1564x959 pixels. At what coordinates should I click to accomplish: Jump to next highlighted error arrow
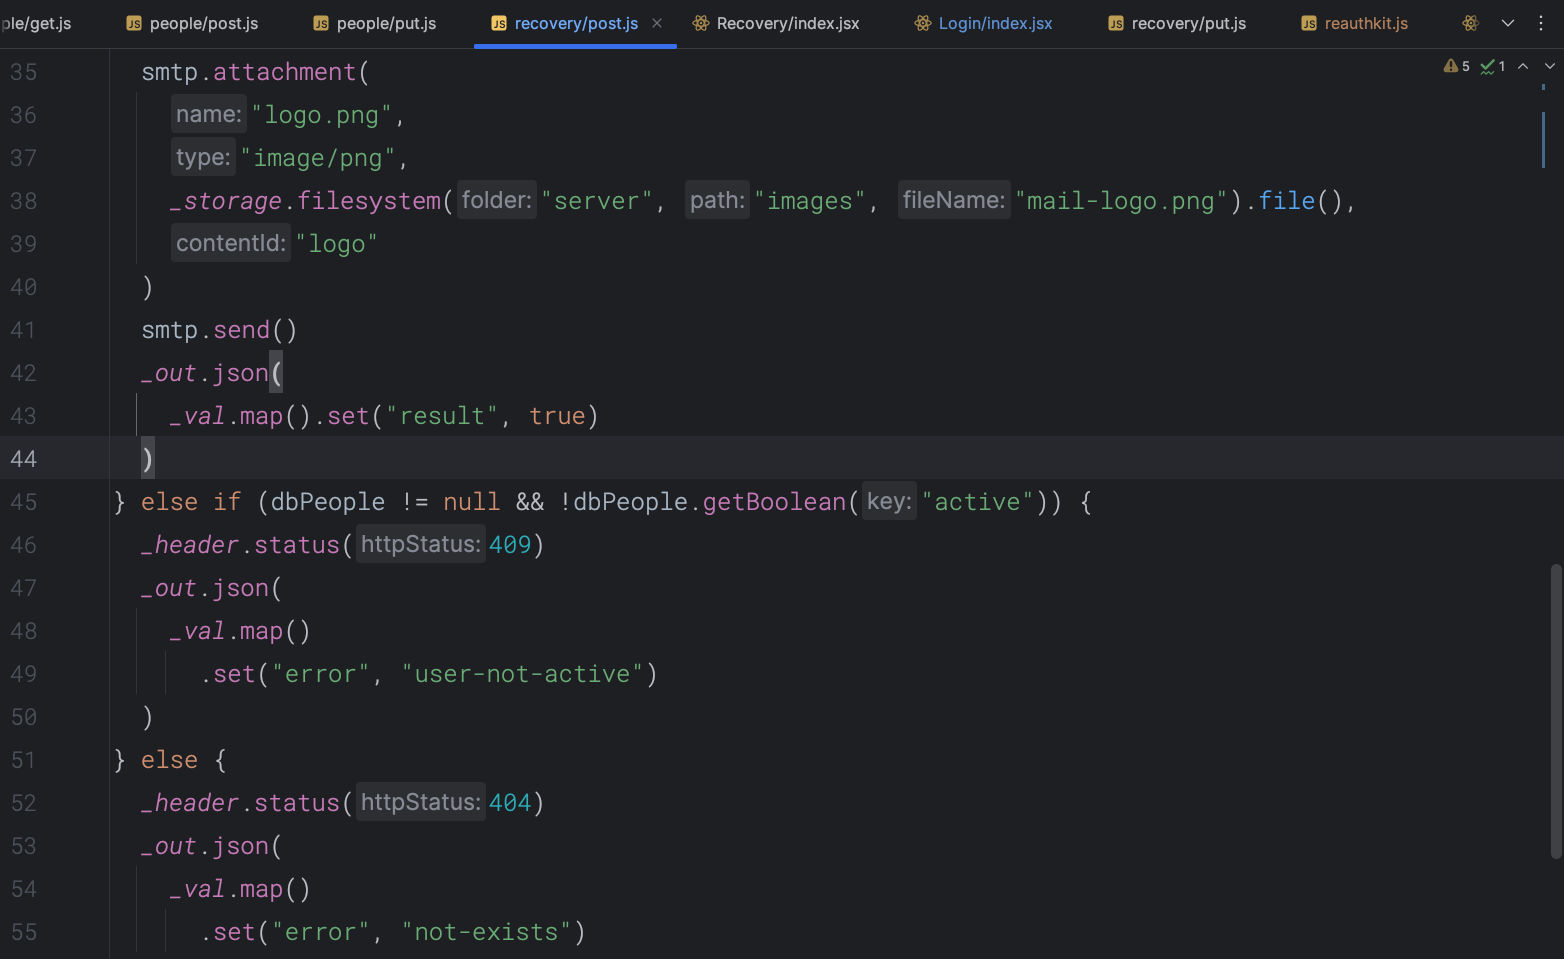pos(1549,66)
